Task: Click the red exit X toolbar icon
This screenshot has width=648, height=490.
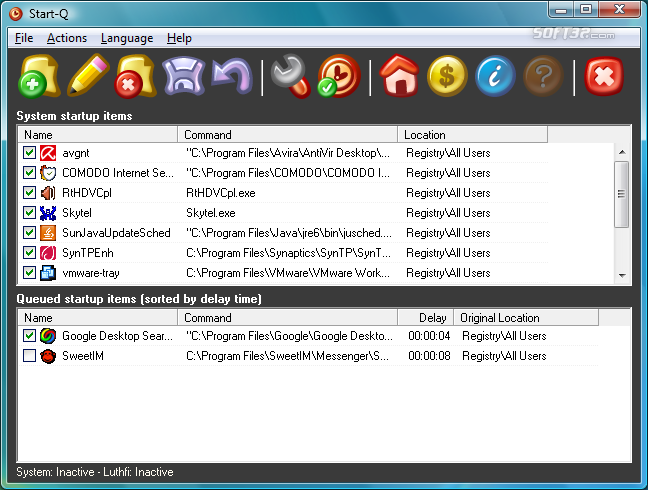Action: (604, 76)
